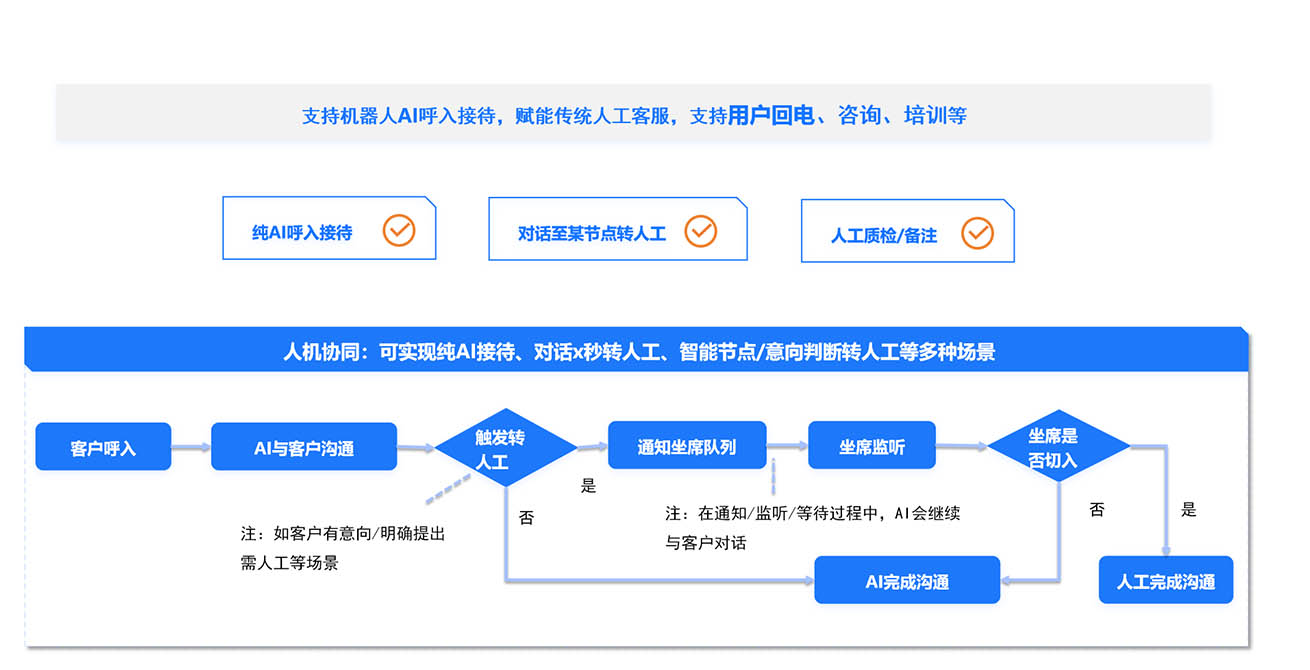Screen dimensions: 1310x670
Task: Select the 纯AI呼入接待 feature card
Action: point(329,229)
